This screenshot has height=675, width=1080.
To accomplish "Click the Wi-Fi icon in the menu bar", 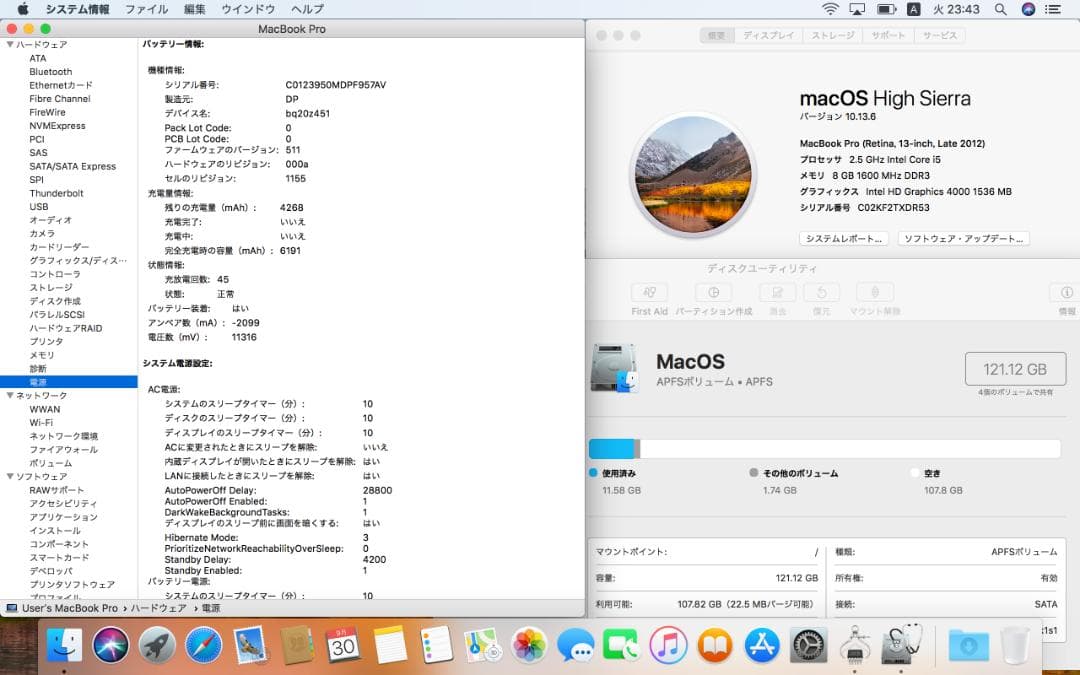I will 831,9.
